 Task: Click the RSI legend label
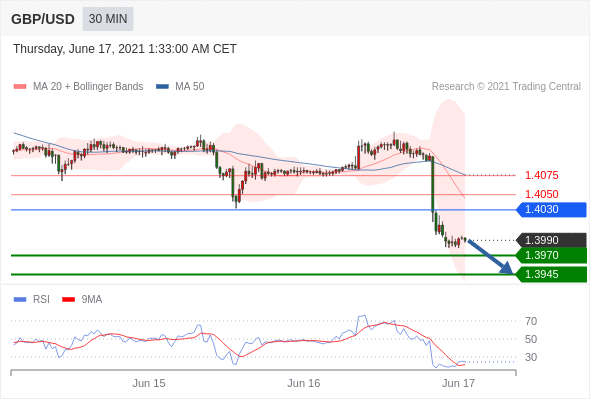tap(41, 300)
